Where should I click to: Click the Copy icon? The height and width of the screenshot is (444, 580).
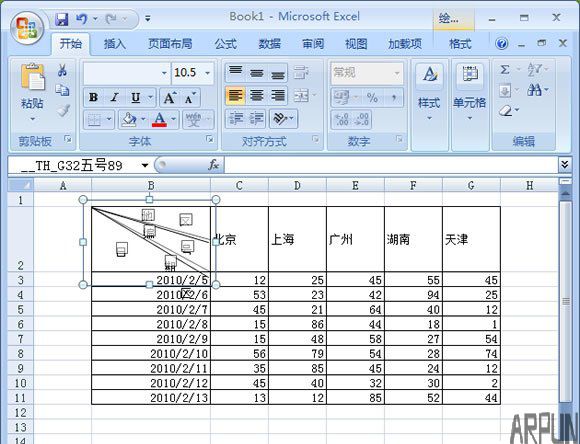point(62,90)
